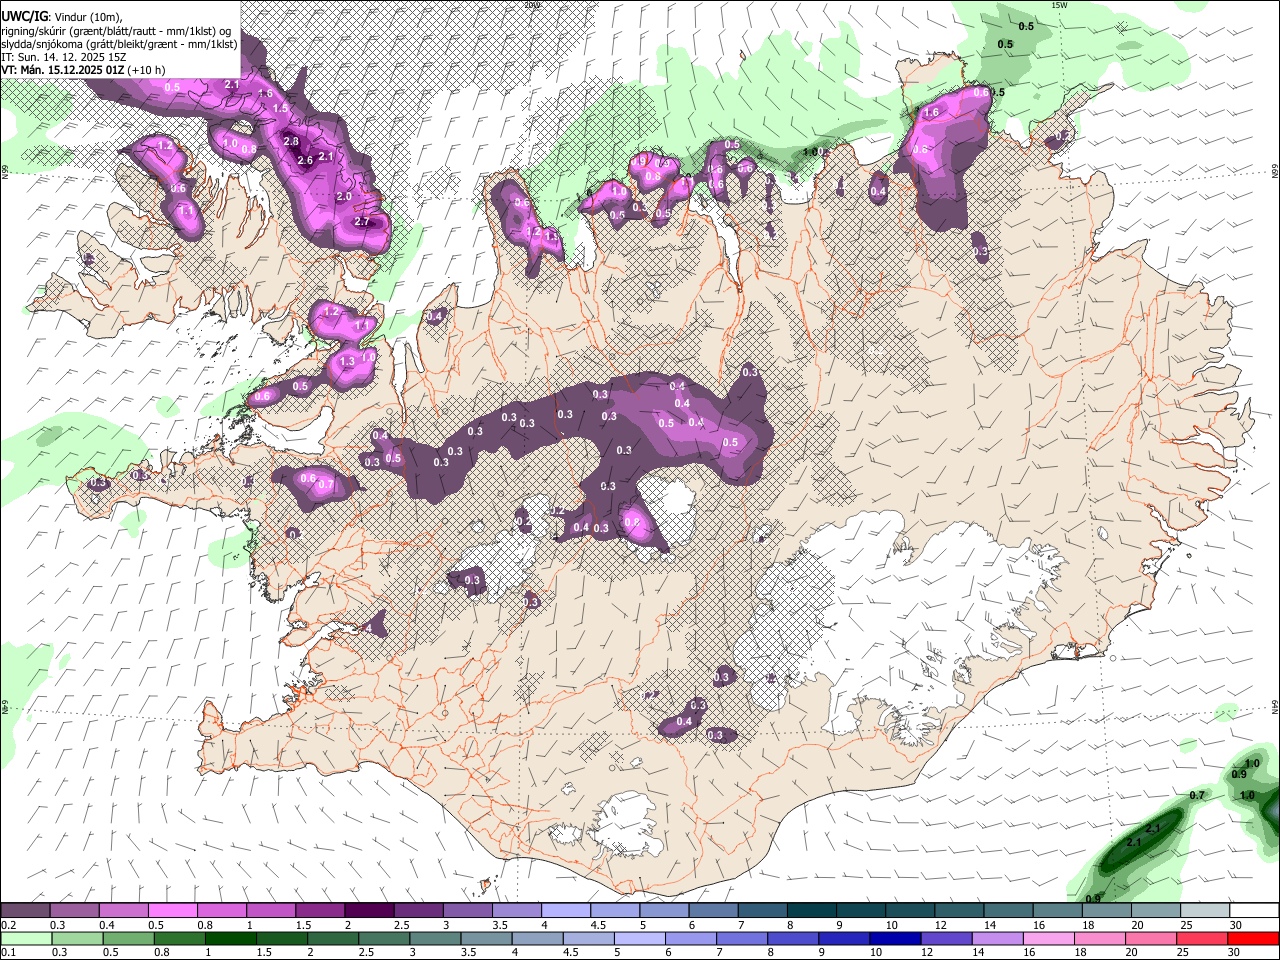Select the darkest green 1 swatch in the lower legend
The height and width of the screenshot is (960, 1280).
230,939
